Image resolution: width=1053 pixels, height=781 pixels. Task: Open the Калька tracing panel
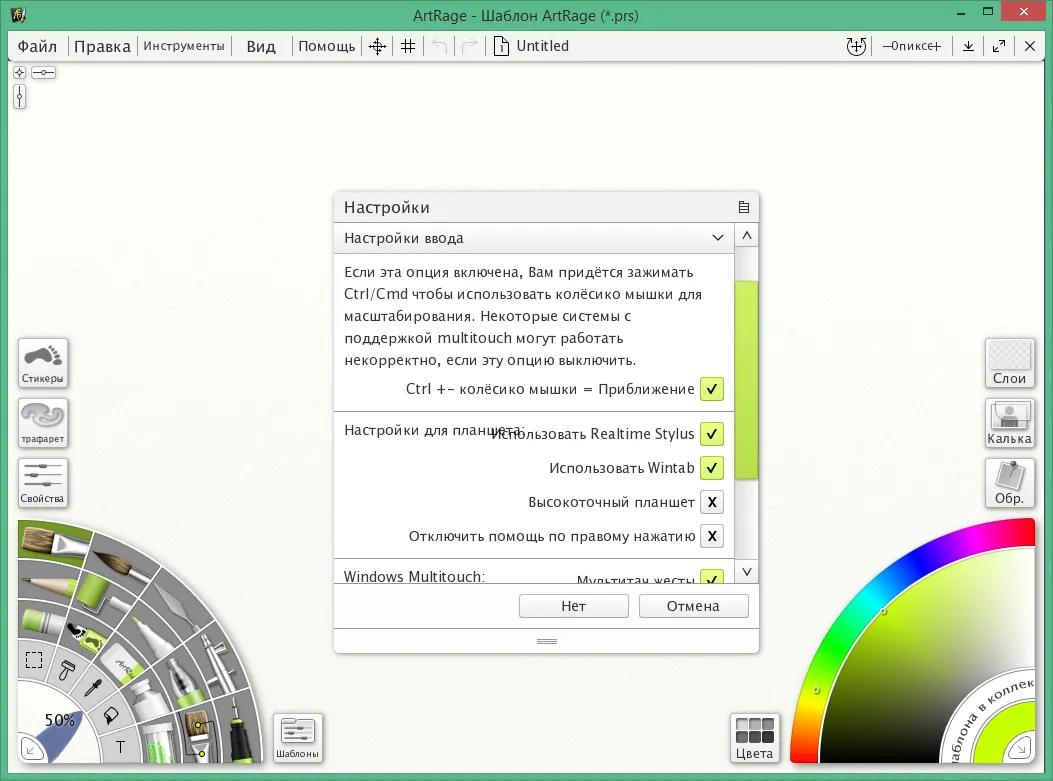click(1009, 423)
